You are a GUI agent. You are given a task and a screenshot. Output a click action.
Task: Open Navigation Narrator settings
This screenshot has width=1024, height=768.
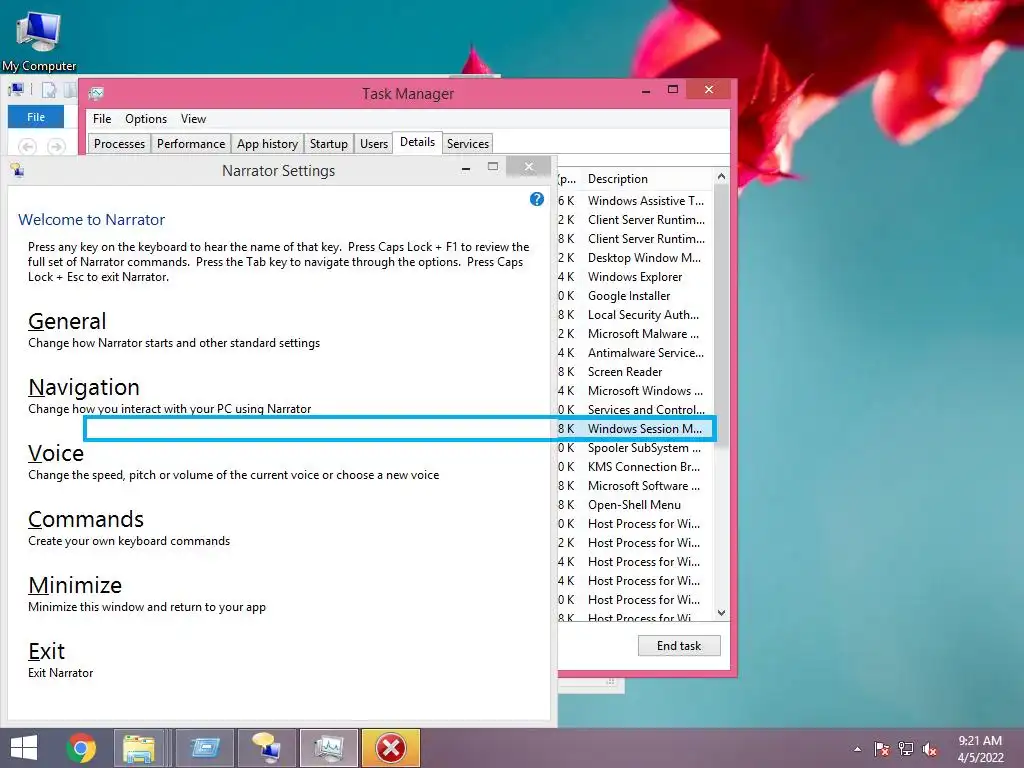84,387
